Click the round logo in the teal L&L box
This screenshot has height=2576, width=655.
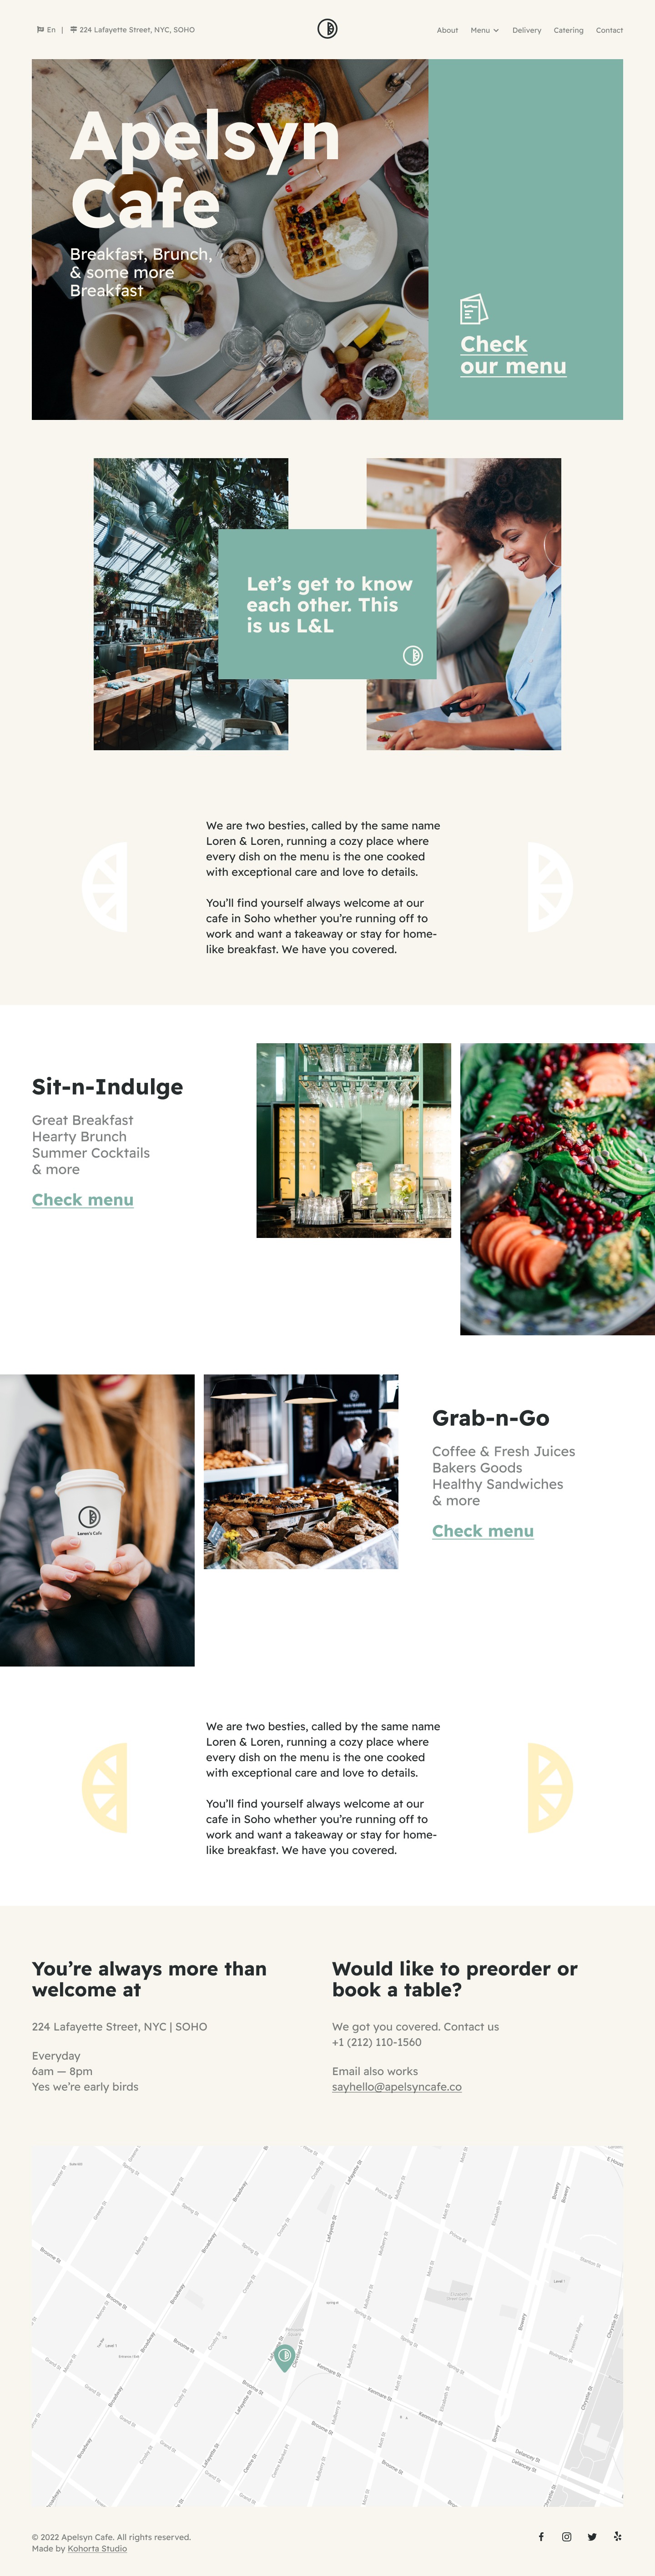(x=413, y=655)
